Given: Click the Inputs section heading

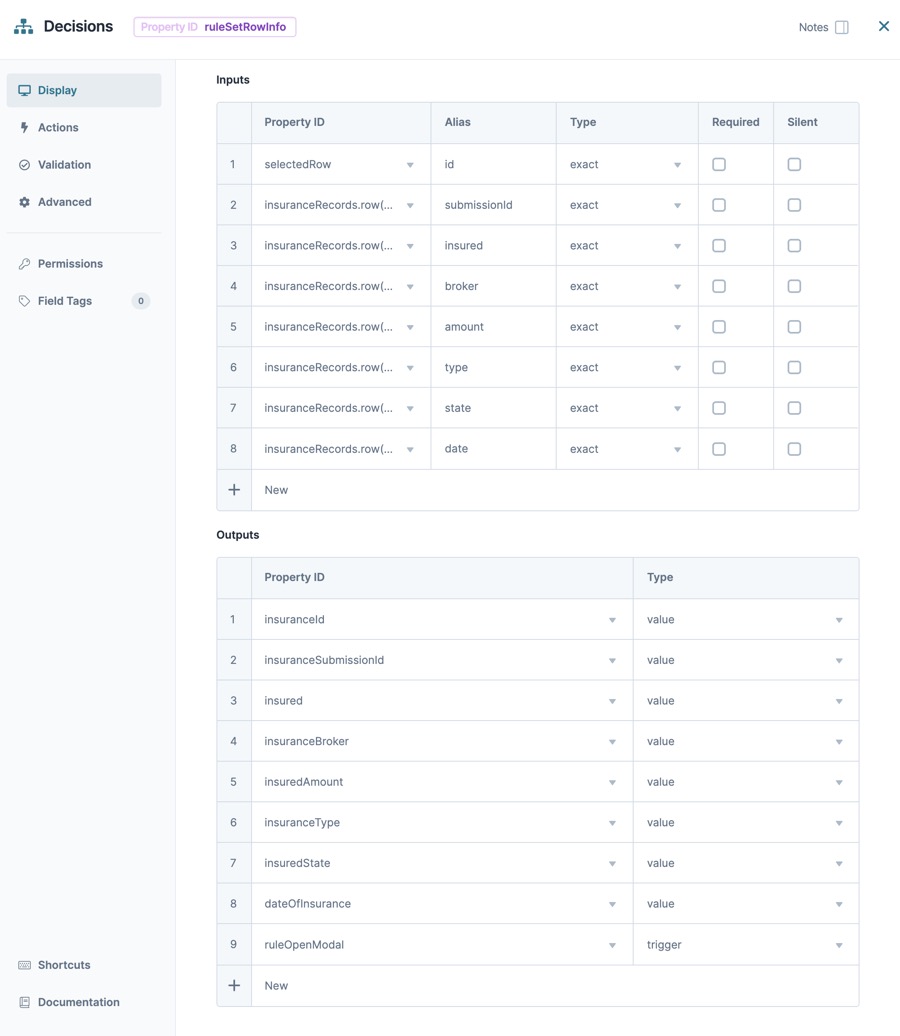Looking at the screenshot, I should (233, 80).
